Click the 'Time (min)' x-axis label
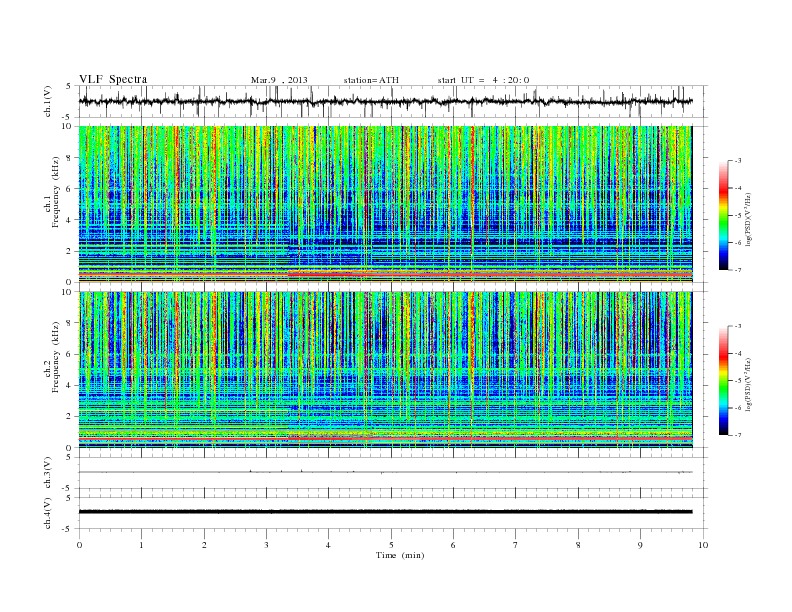The image size is (792, 612). [x=400, y=555]
